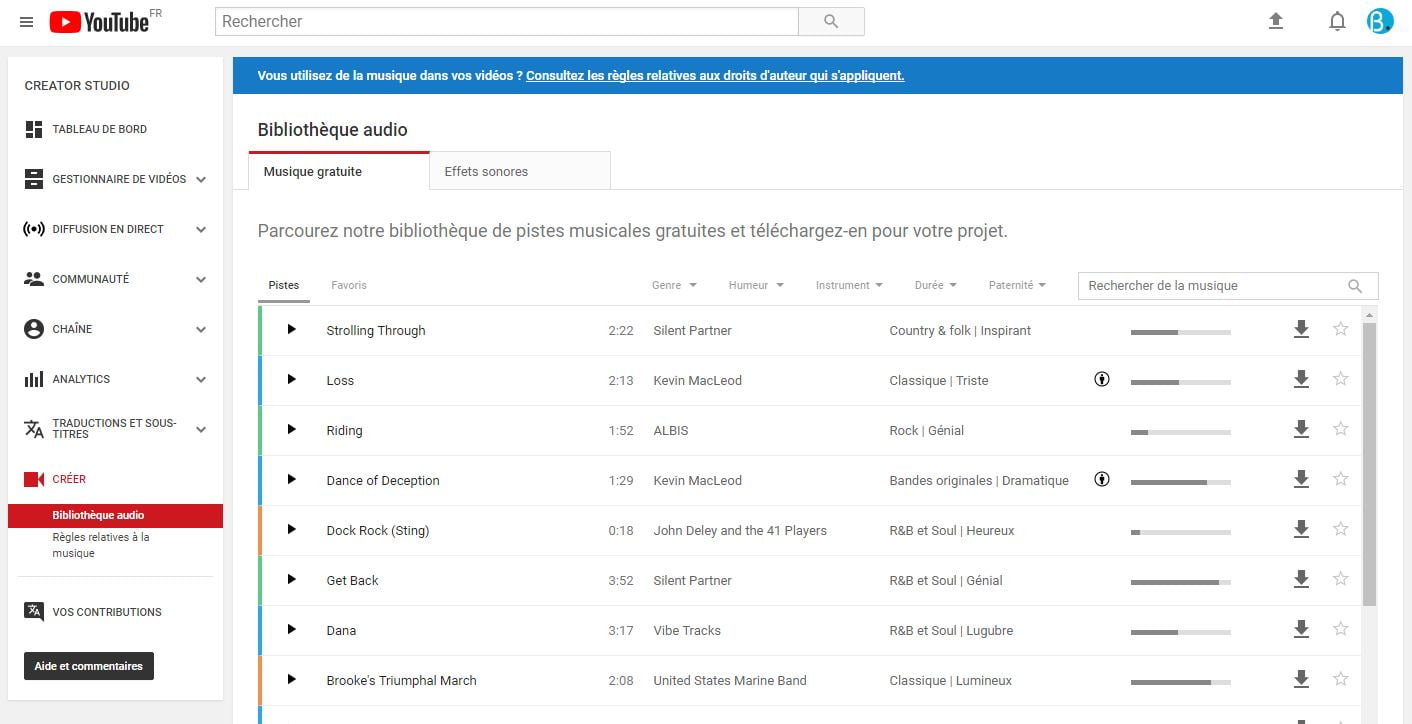Open the Paternité filter dropdown

tap(1017, 285)
